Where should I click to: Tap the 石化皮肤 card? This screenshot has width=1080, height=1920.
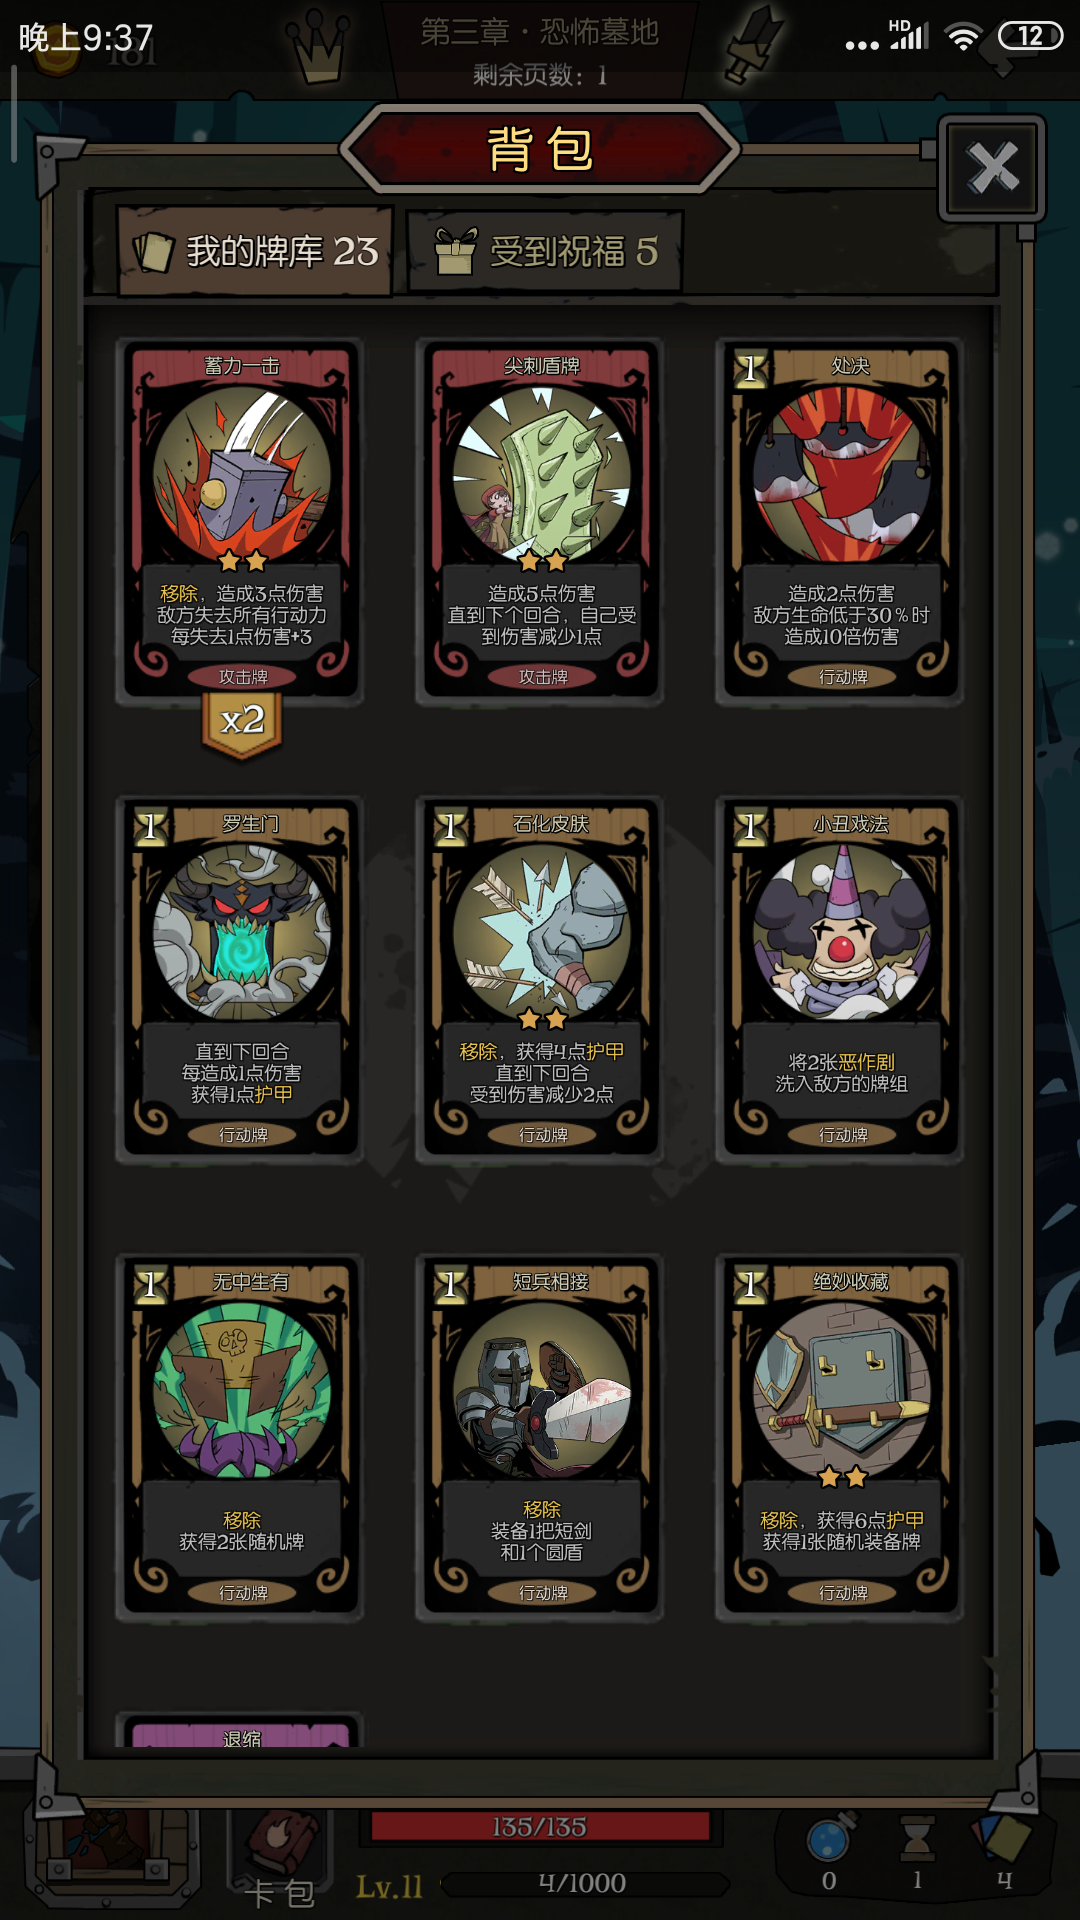pos(541,979)
